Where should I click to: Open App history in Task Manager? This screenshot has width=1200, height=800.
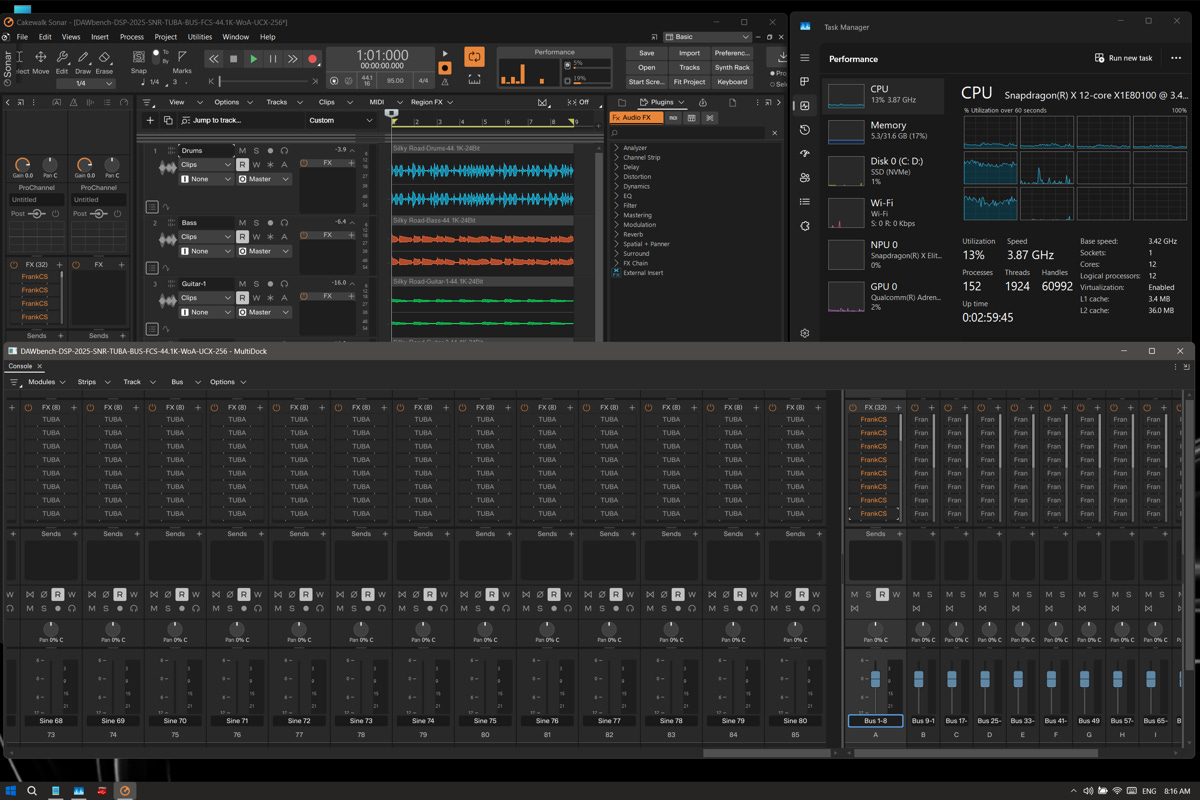pyautogui.click(x=805, y=130)
